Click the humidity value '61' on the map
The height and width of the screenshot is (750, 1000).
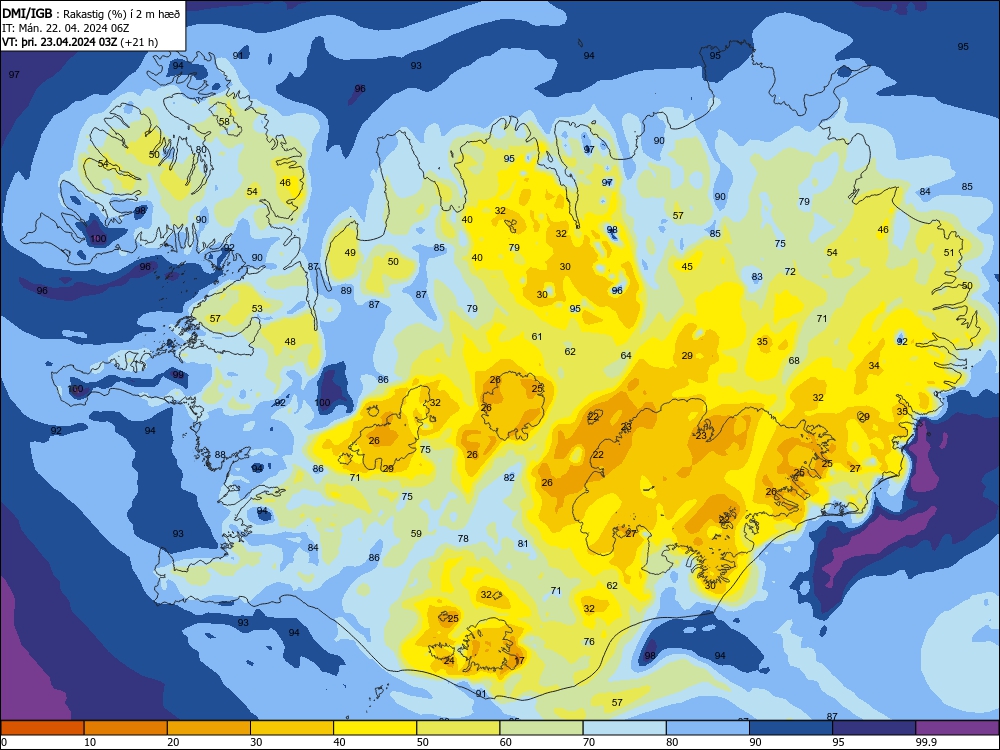coord(537,336)
